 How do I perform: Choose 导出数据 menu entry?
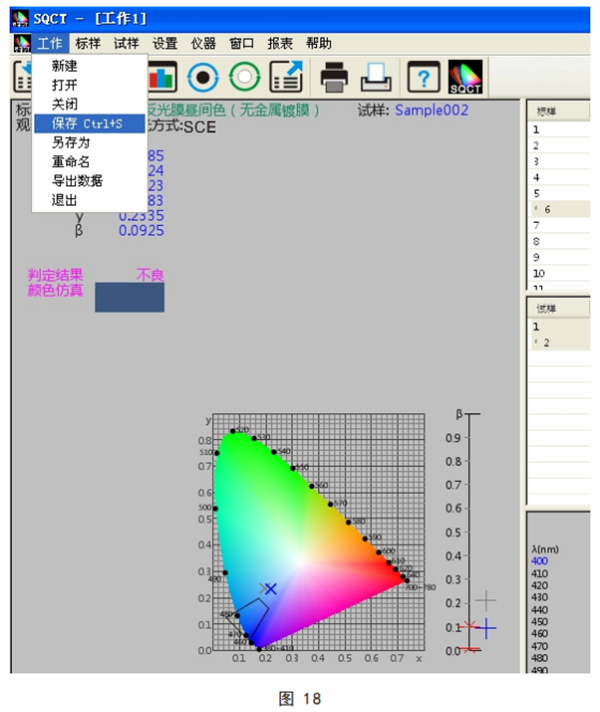click(x=77, y=181)
